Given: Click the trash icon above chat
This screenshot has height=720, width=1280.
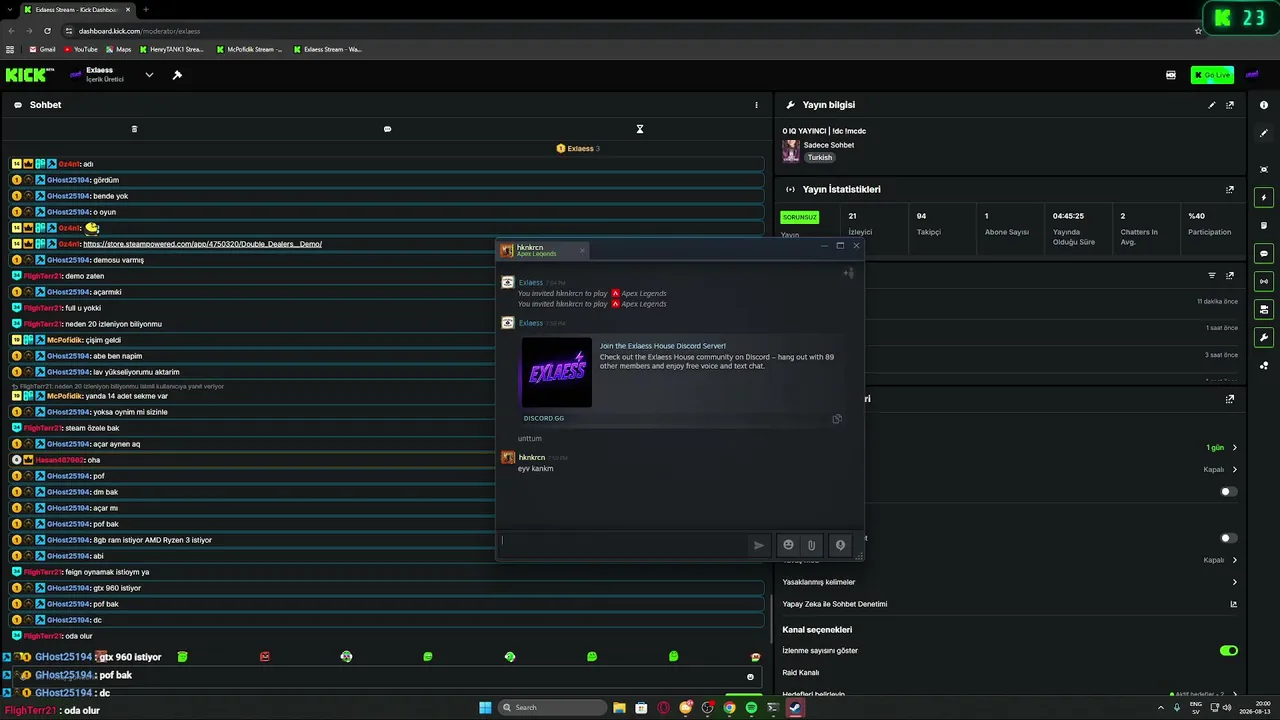Looking at the screenshot, I should [x=134, y=129].
